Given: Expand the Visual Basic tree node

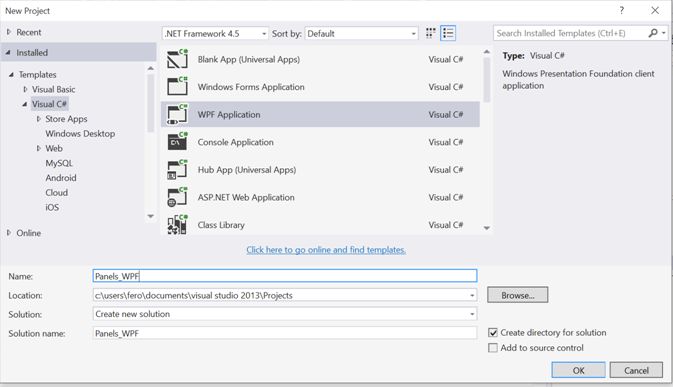Looking at the screenshot, I should 25,89.
